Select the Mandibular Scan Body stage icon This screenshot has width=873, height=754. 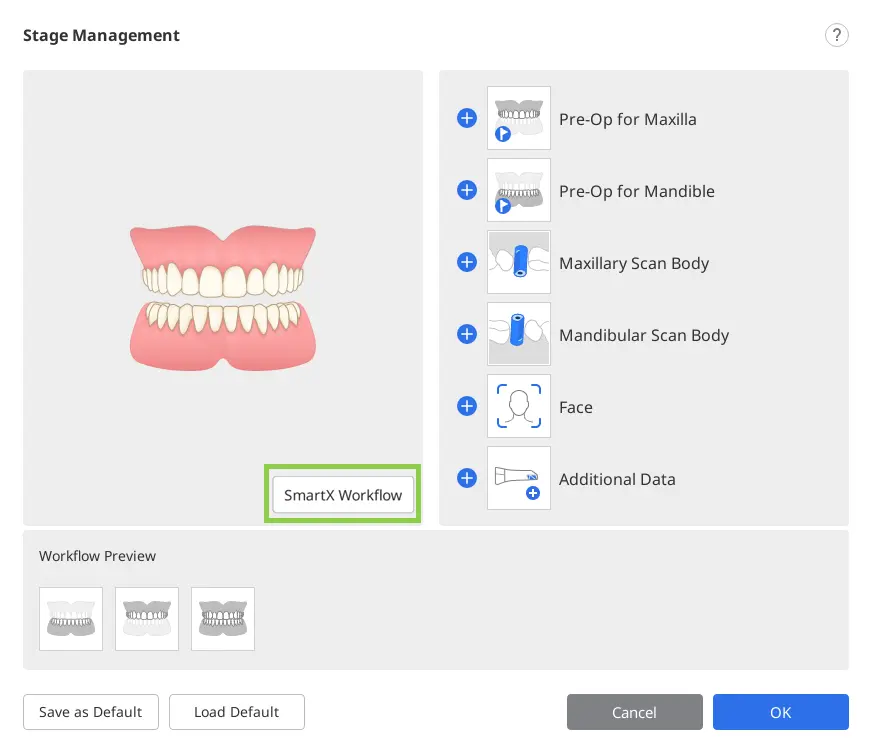(518, 334)
